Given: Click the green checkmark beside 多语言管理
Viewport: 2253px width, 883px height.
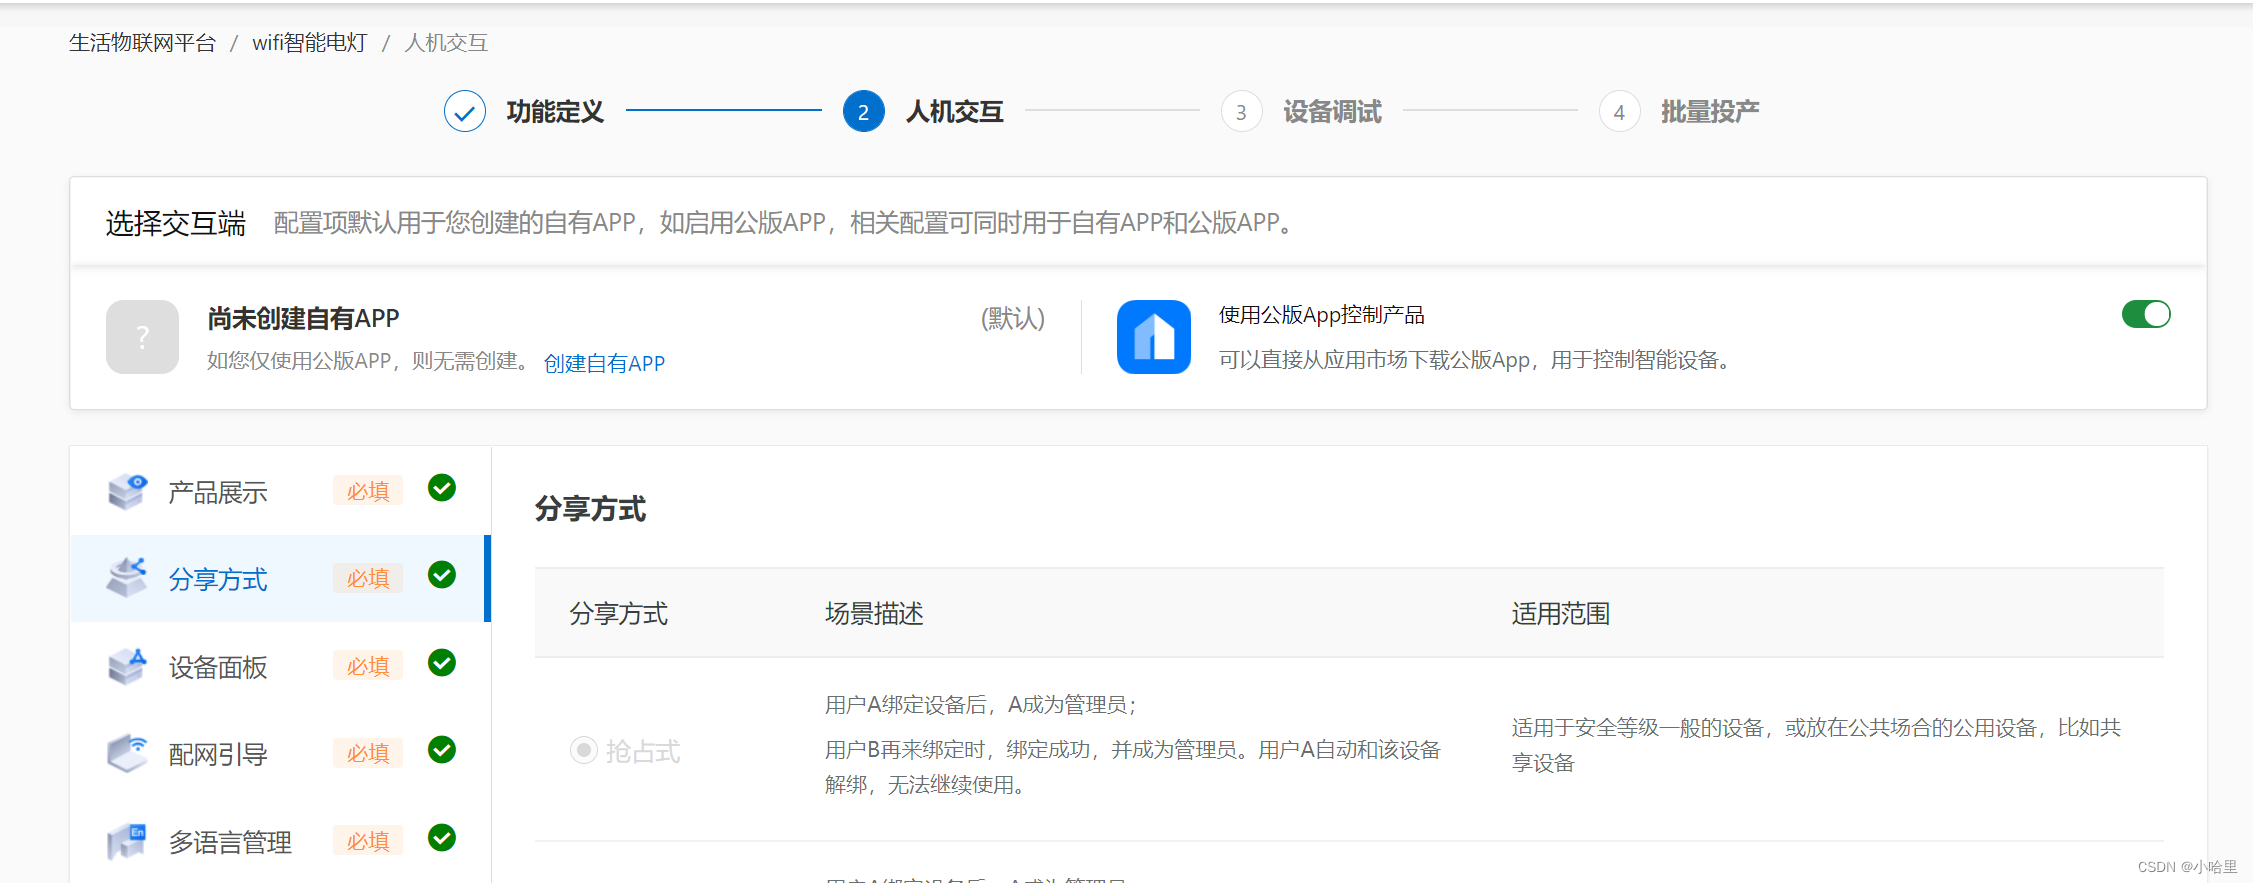Looking at the screenshot, I should point(442,838).
